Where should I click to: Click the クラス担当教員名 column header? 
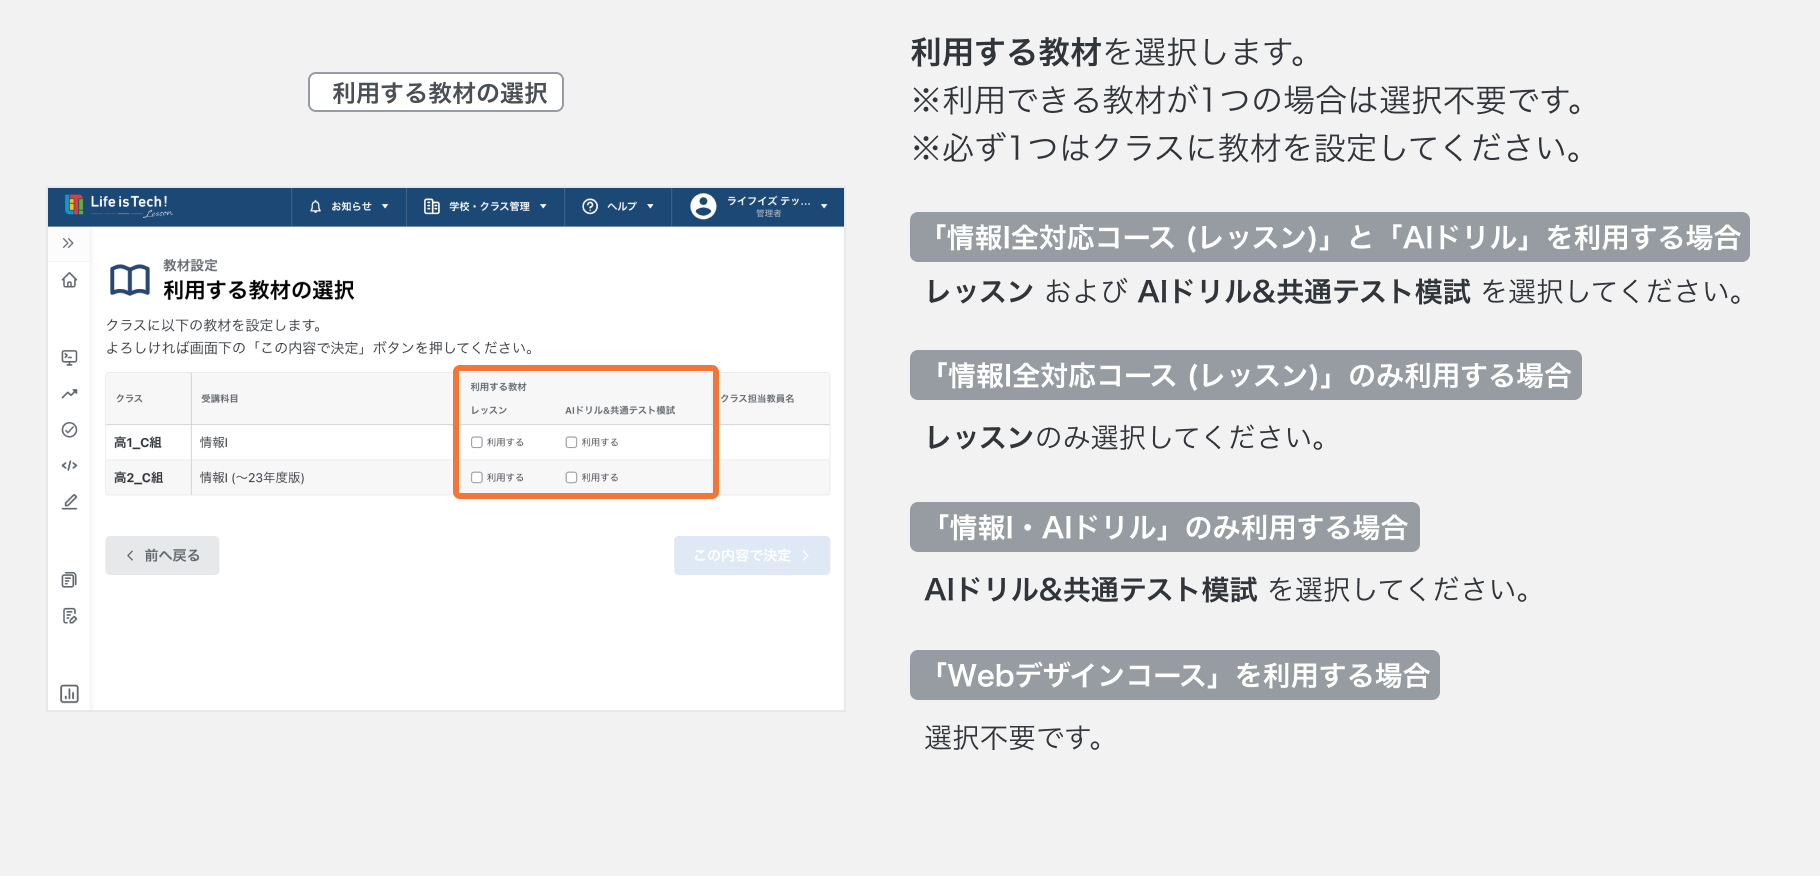(758, 399)
